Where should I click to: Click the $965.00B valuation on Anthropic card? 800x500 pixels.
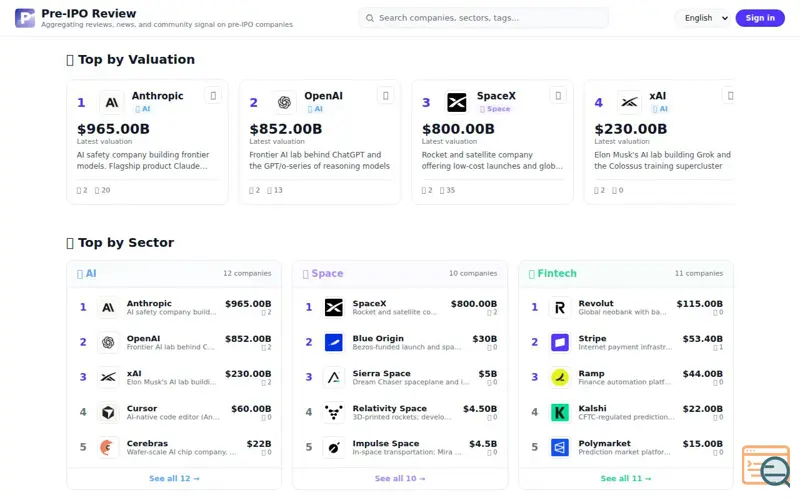(113, 129)
